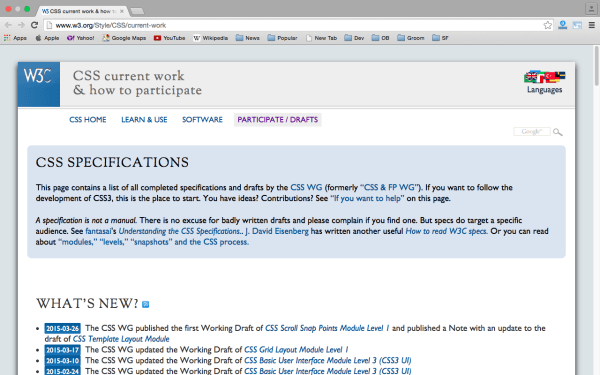Open the user profile icon in title bar
The image size is (600, 375).
coord(591,8)
